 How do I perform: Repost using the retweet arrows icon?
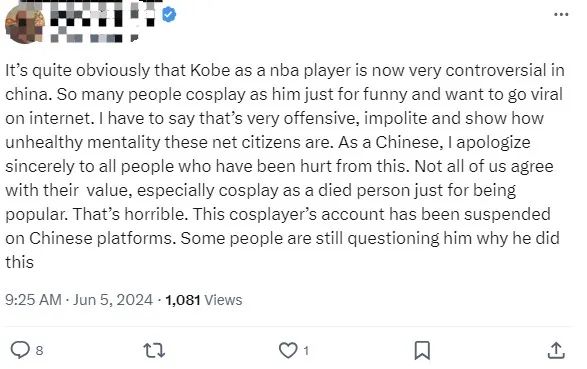(154, 351)
